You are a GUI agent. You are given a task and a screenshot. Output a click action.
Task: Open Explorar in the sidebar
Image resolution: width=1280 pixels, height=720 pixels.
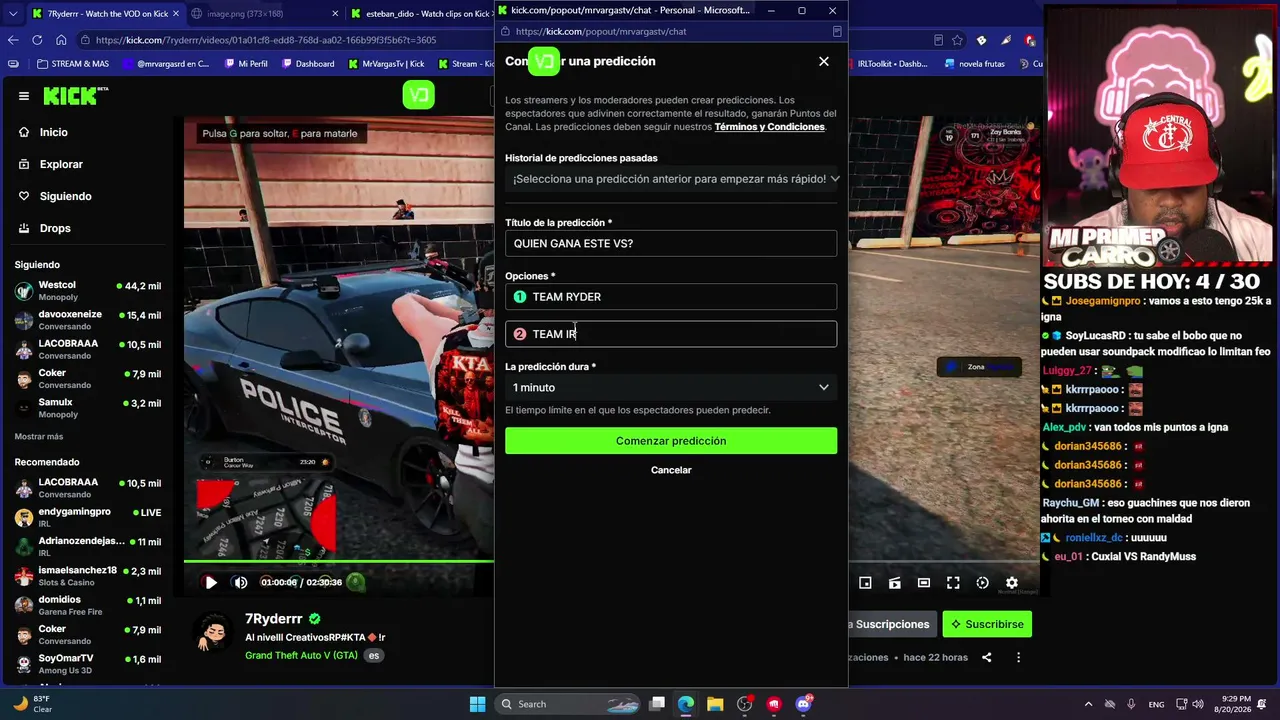(x=61, y=164)
